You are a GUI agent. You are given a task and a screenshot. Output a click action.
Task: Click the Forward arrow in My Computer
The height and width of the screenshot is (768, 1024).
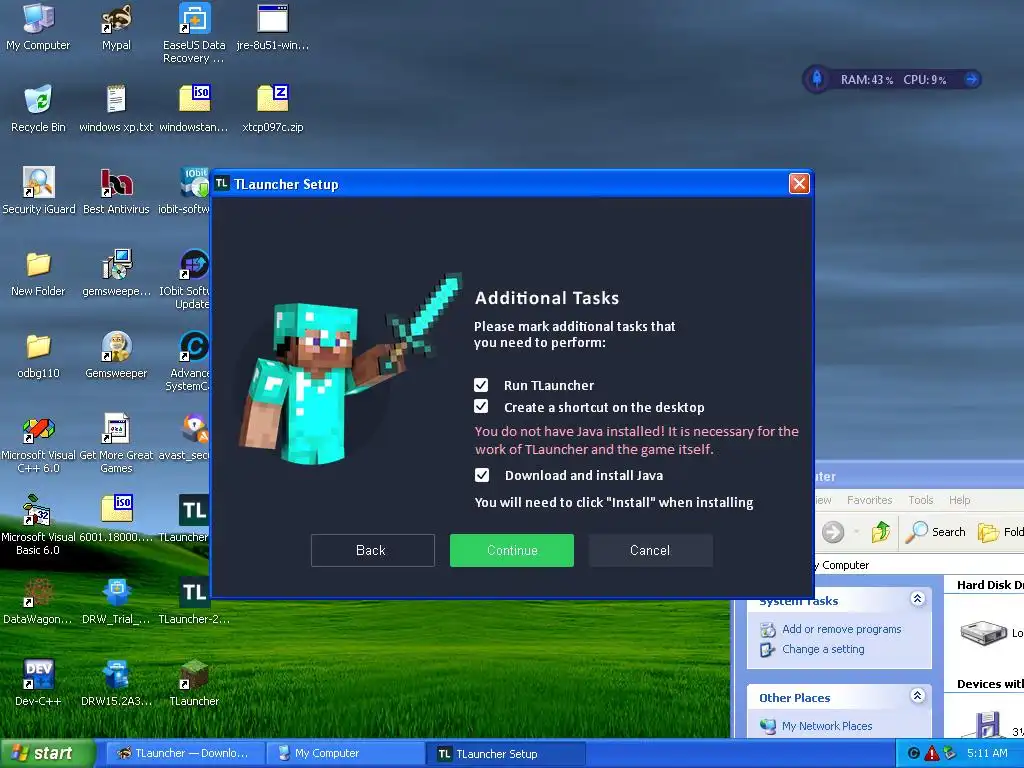coord(833,532)
